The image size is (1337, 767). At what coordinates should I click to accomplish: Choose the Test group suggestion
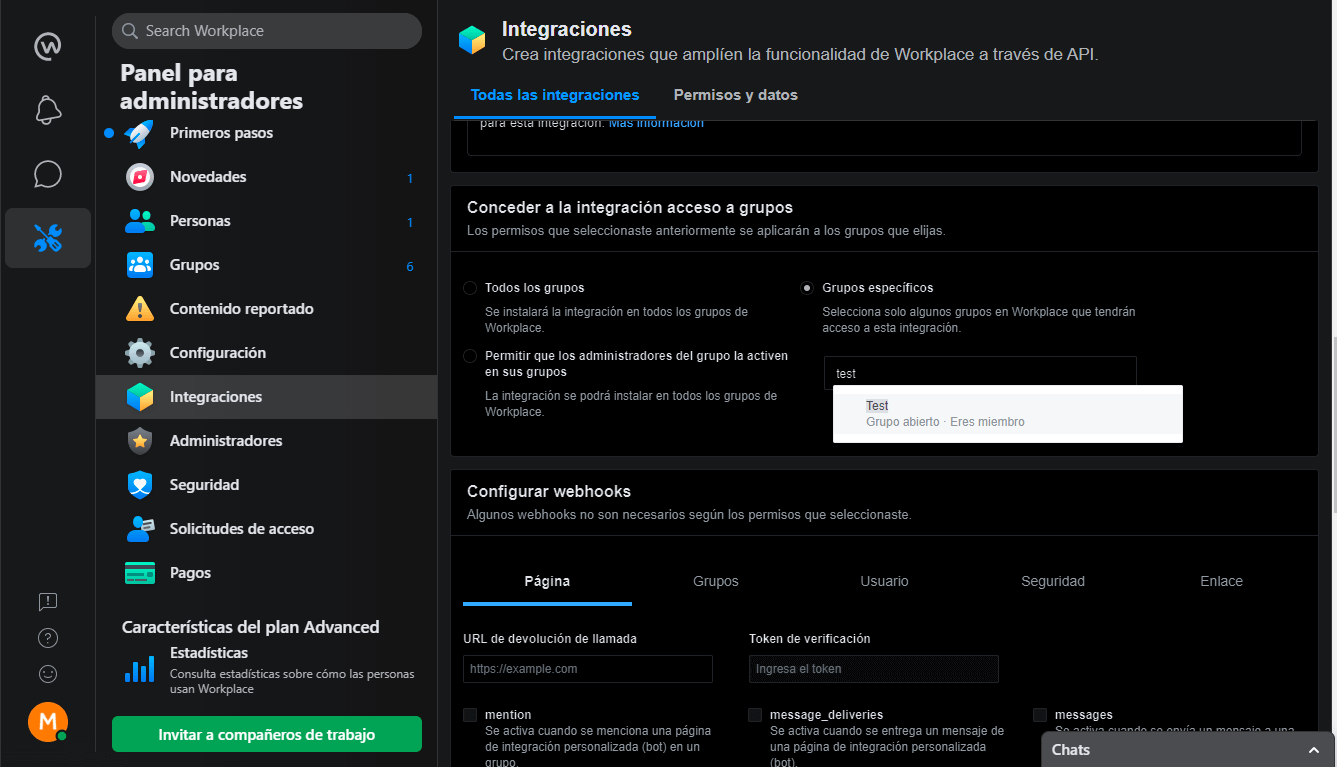1008,413
